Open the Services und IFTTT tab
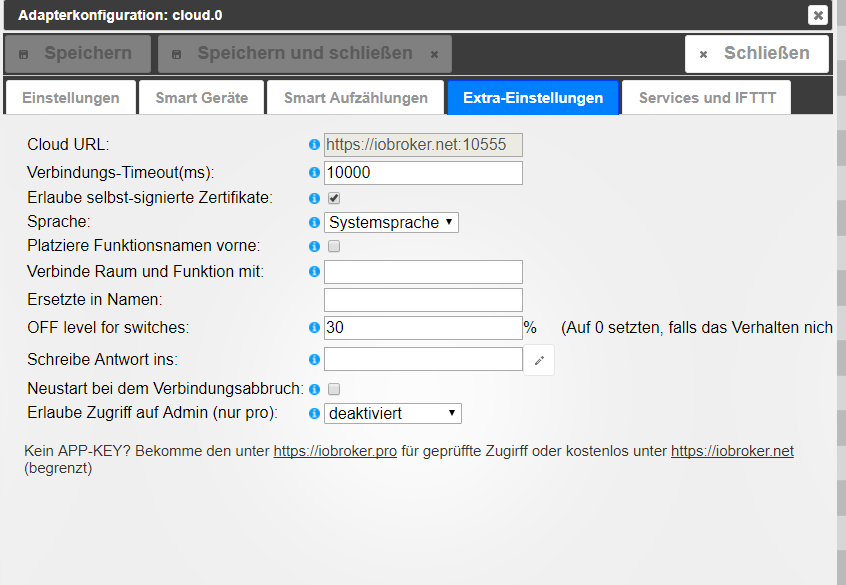The width and height of the screenshot is (846, 585). [x=707, y=98]
